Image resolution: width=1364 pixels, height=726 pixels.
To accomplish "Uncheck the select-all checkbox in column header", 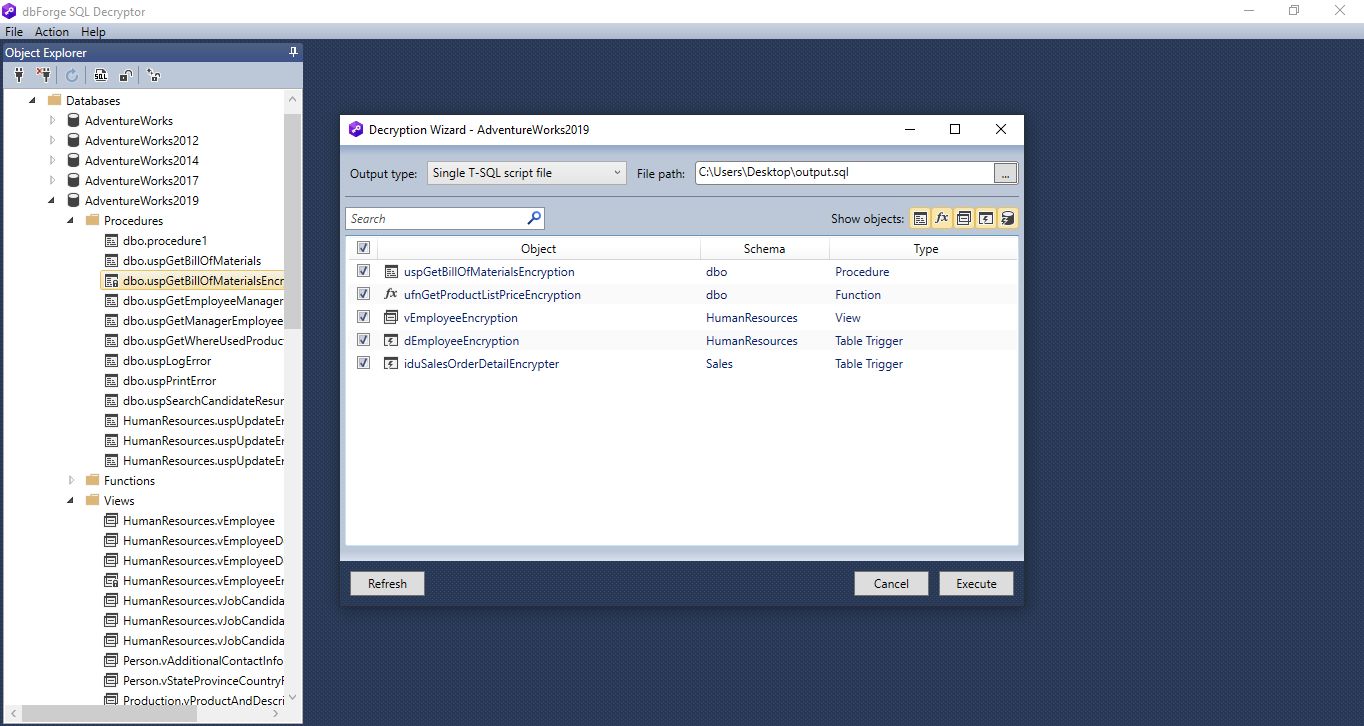I will [x=363, y=247].
